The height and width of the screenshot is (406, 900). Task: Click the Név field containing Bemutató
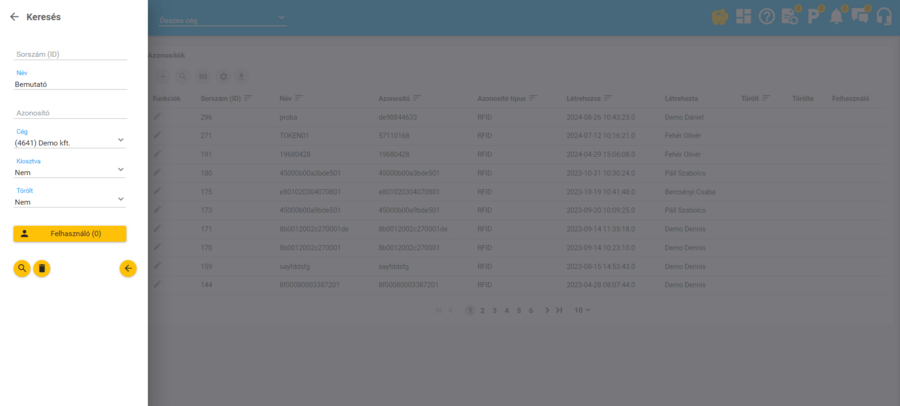pos(70,84)
